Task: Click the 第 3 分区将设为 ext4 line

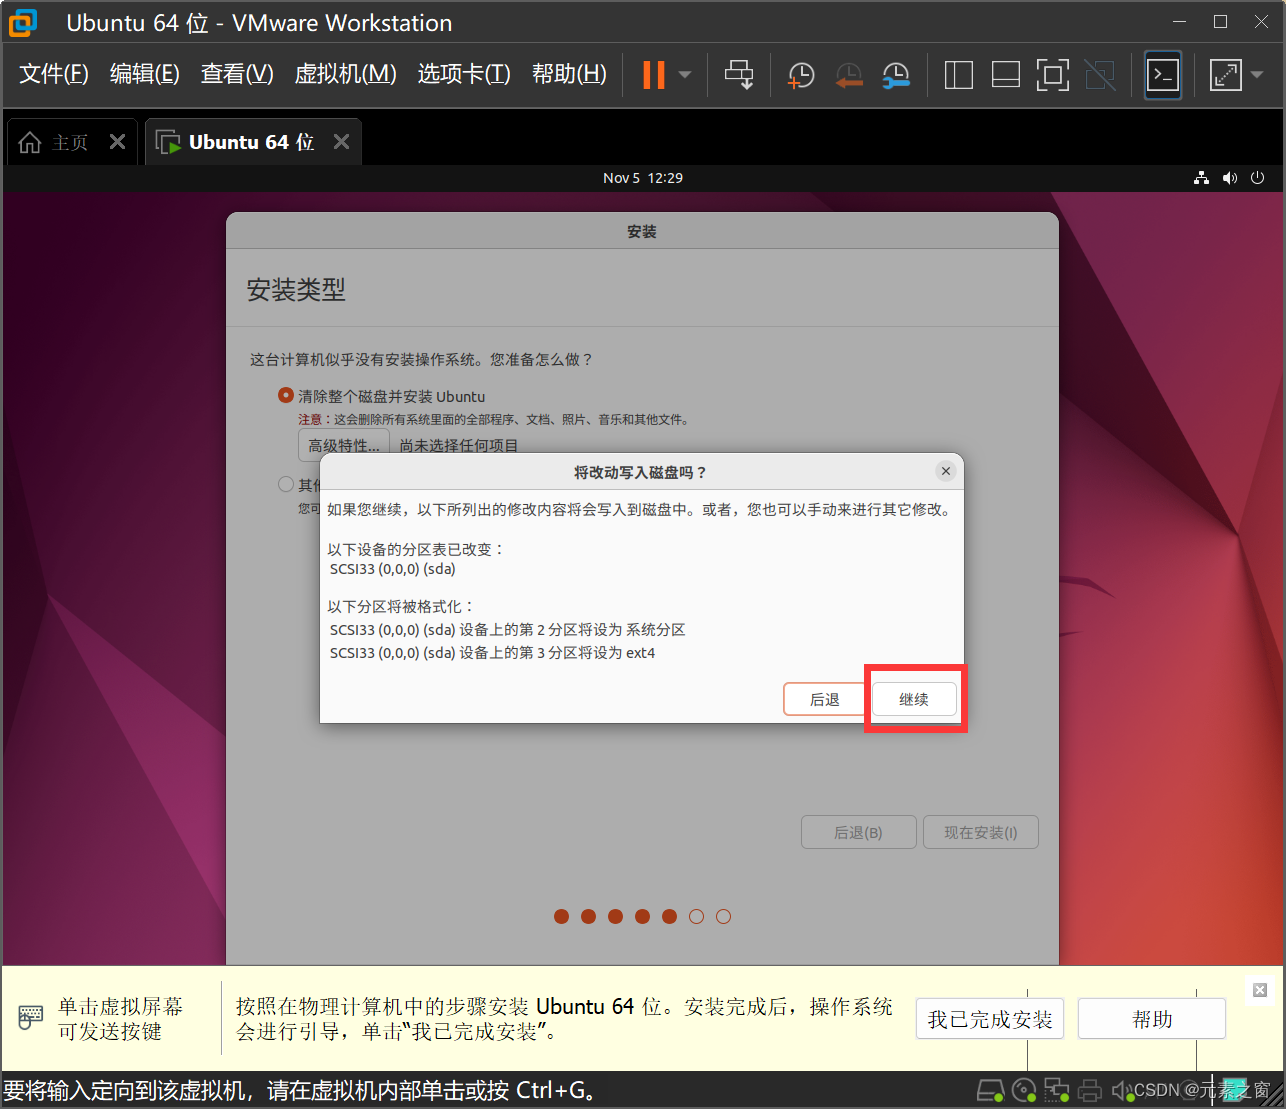Action: click(x=493, y=653)
